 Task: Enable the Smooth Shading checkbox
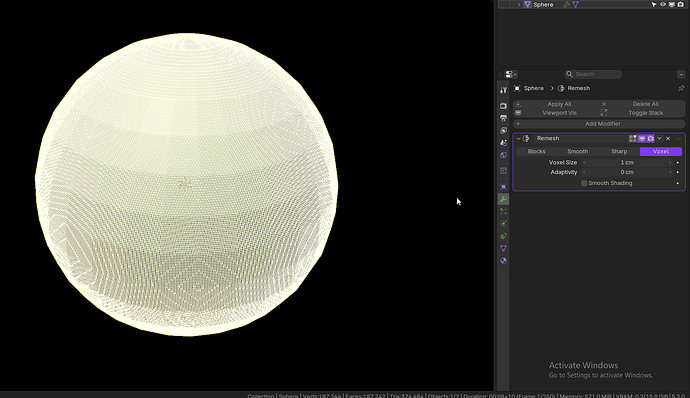(x=584, y=183)
